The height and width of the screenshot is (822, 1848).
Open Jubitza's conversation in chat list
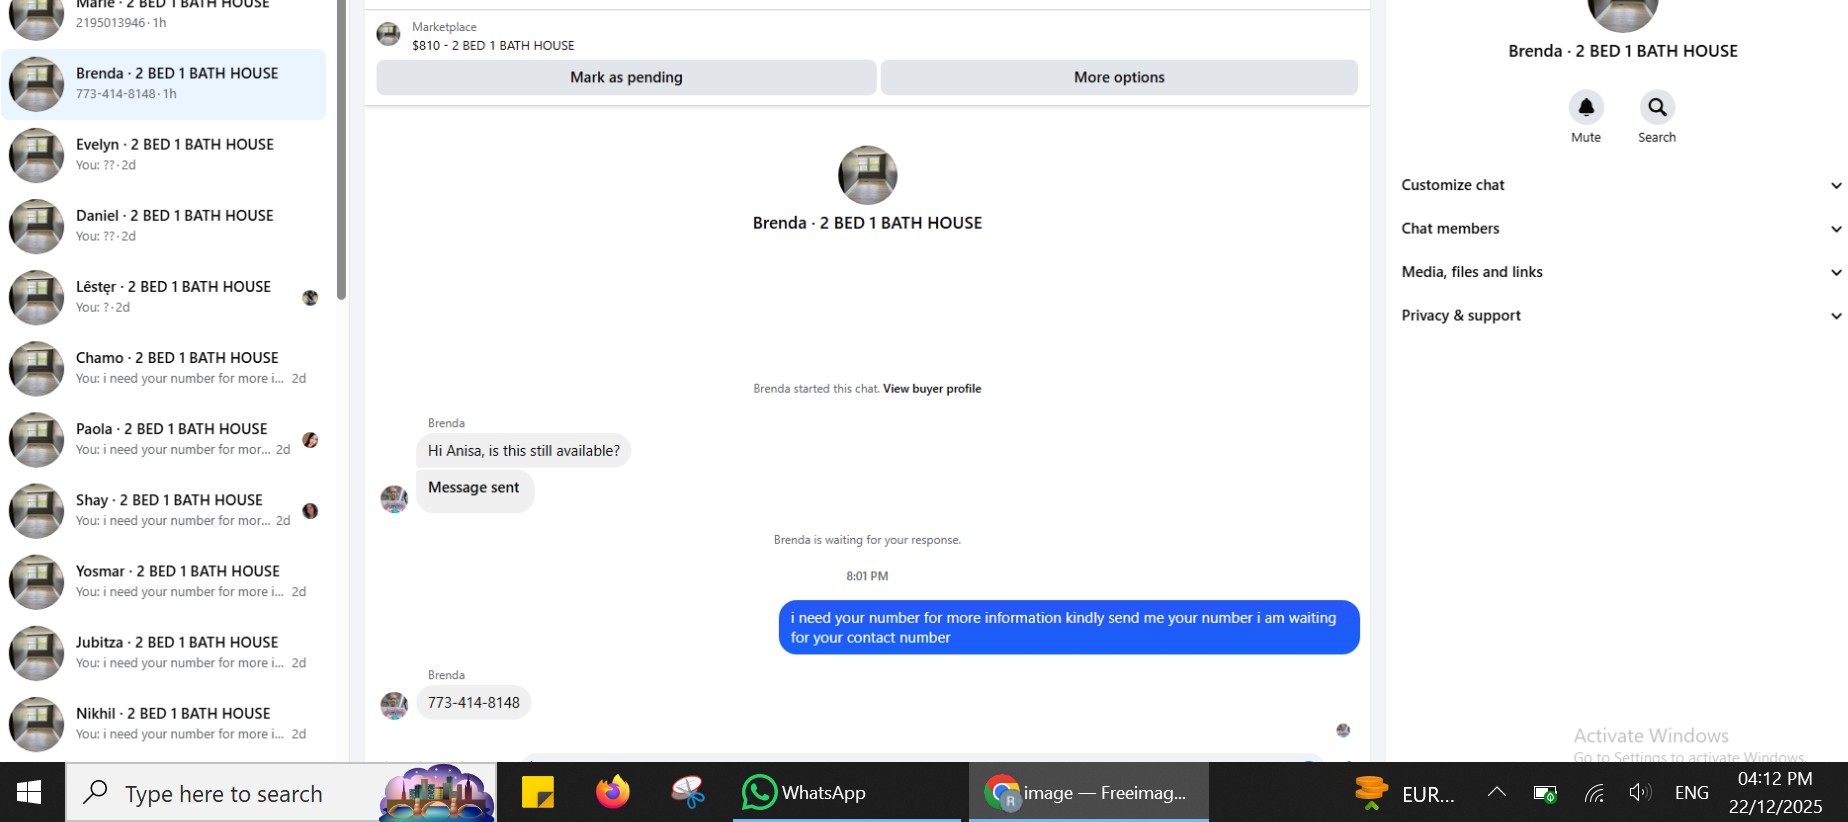[x=164, y=652]
